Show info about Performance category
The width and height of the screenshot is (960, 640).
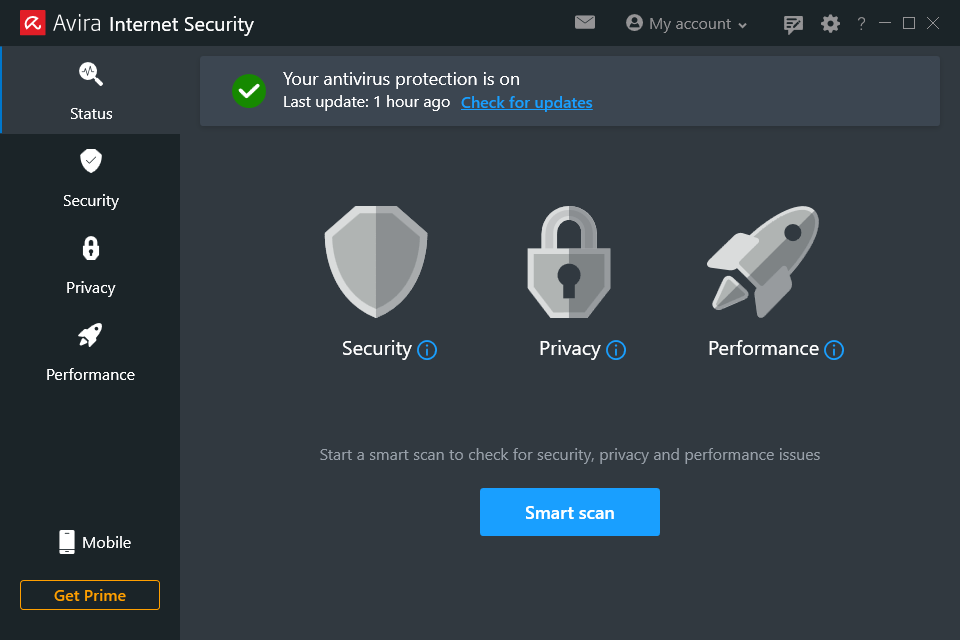834,350
